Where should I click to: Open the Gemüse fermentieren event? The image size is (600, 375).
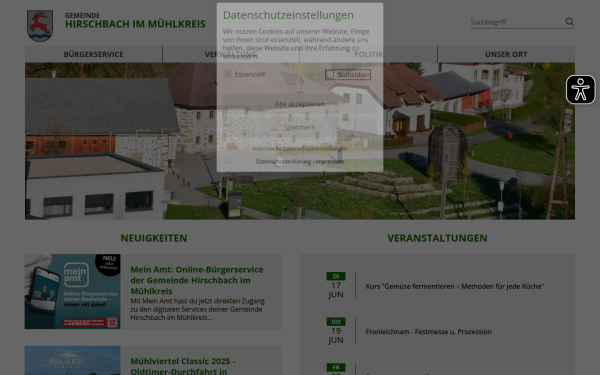pos(455,286)
